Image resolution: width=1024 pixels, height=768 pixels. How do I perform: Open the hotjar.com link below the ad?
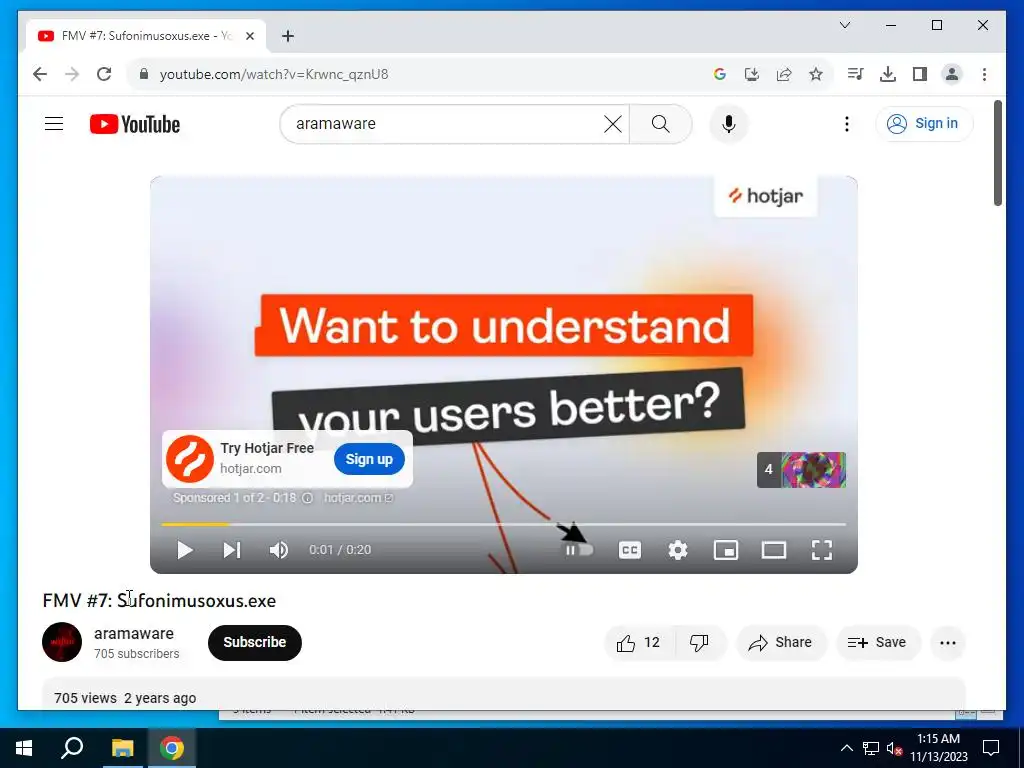pos(358,498)
